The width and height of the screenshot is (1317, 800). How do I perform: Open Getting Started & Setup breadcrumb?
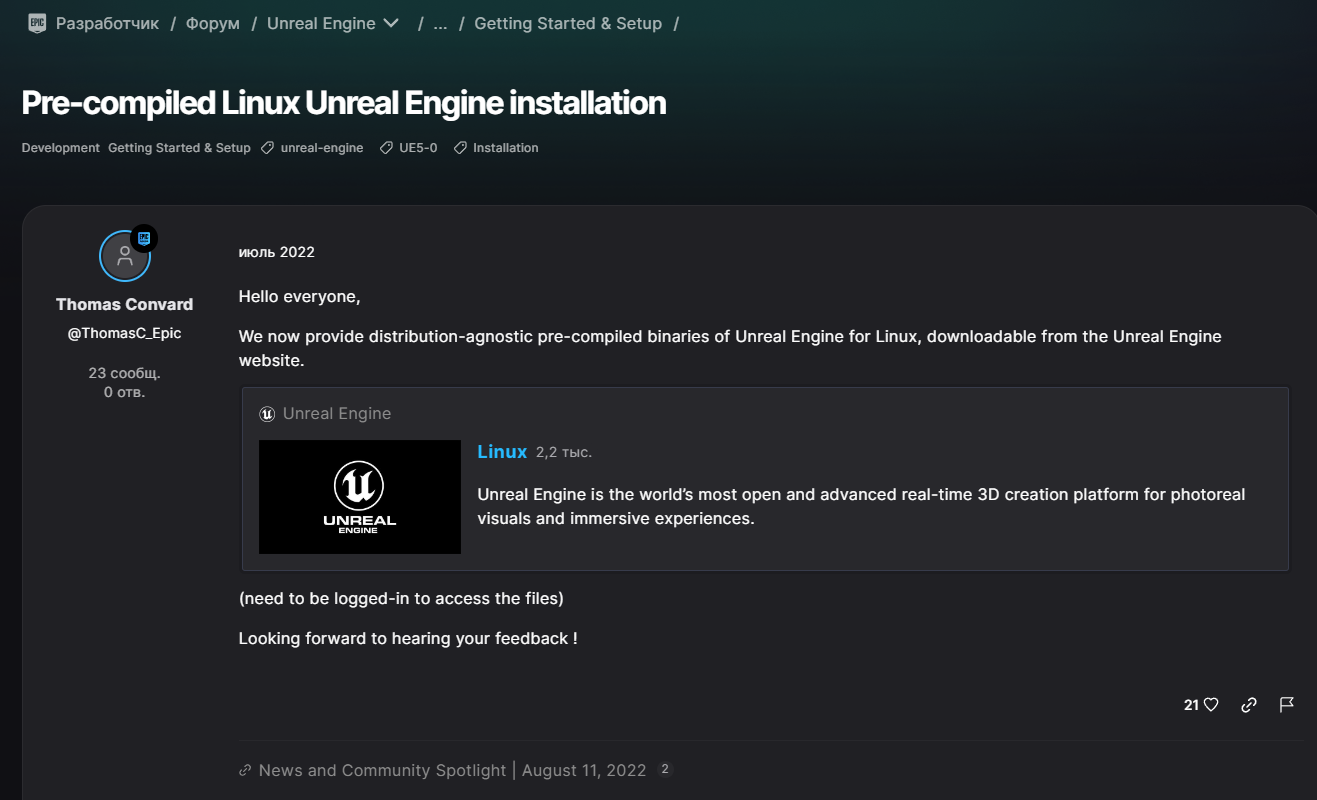pos(568,23)
